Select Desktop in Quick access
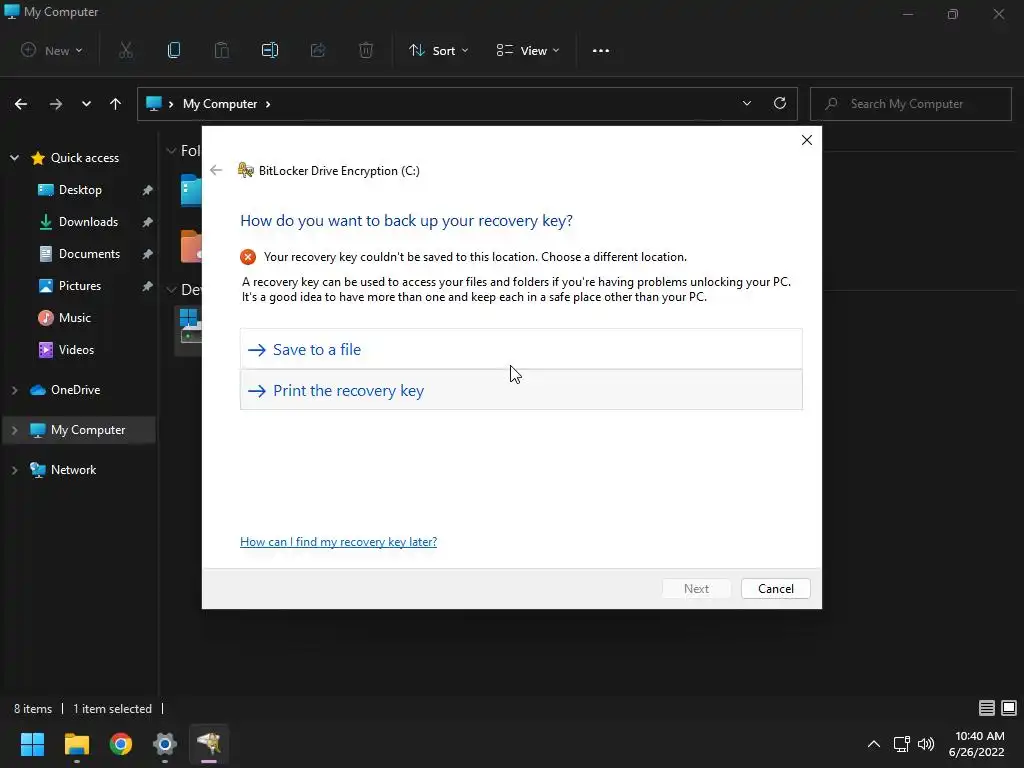 pos(80,190)
